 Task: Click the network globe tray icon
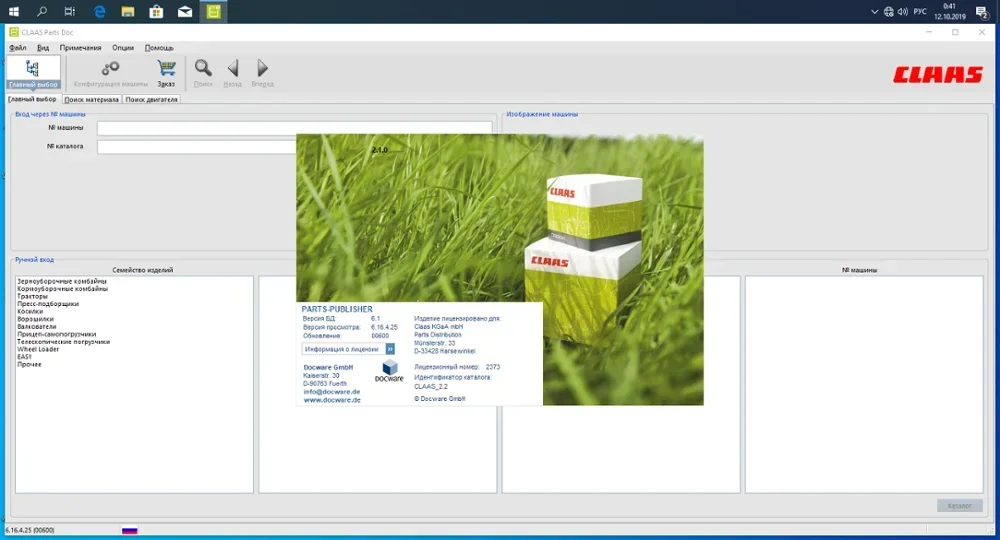click(888, 11)
